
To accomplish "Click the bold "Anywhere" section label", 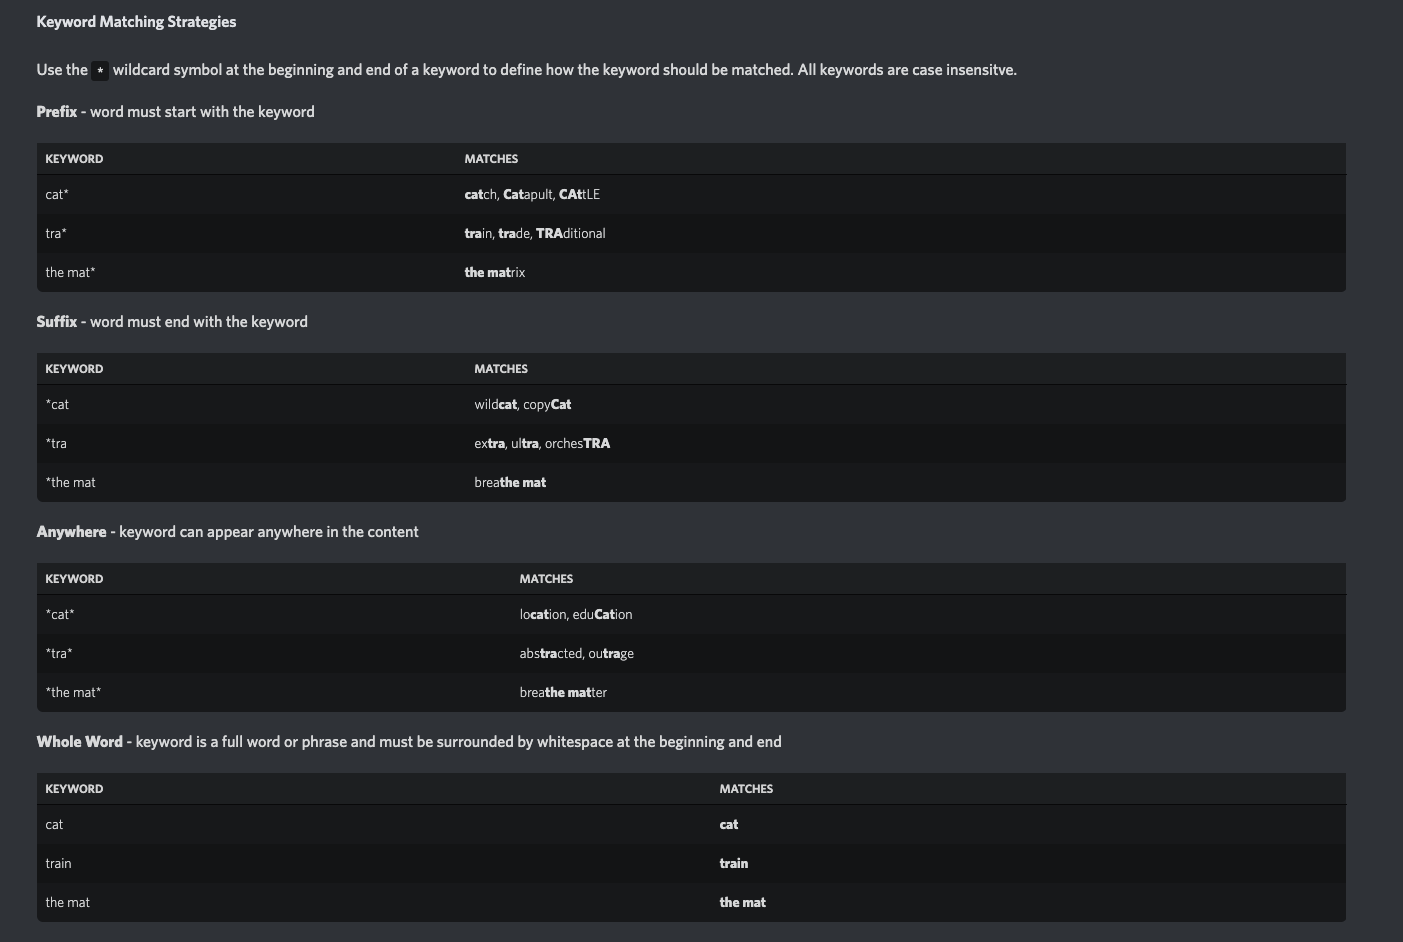I will (x=71, y=532).
